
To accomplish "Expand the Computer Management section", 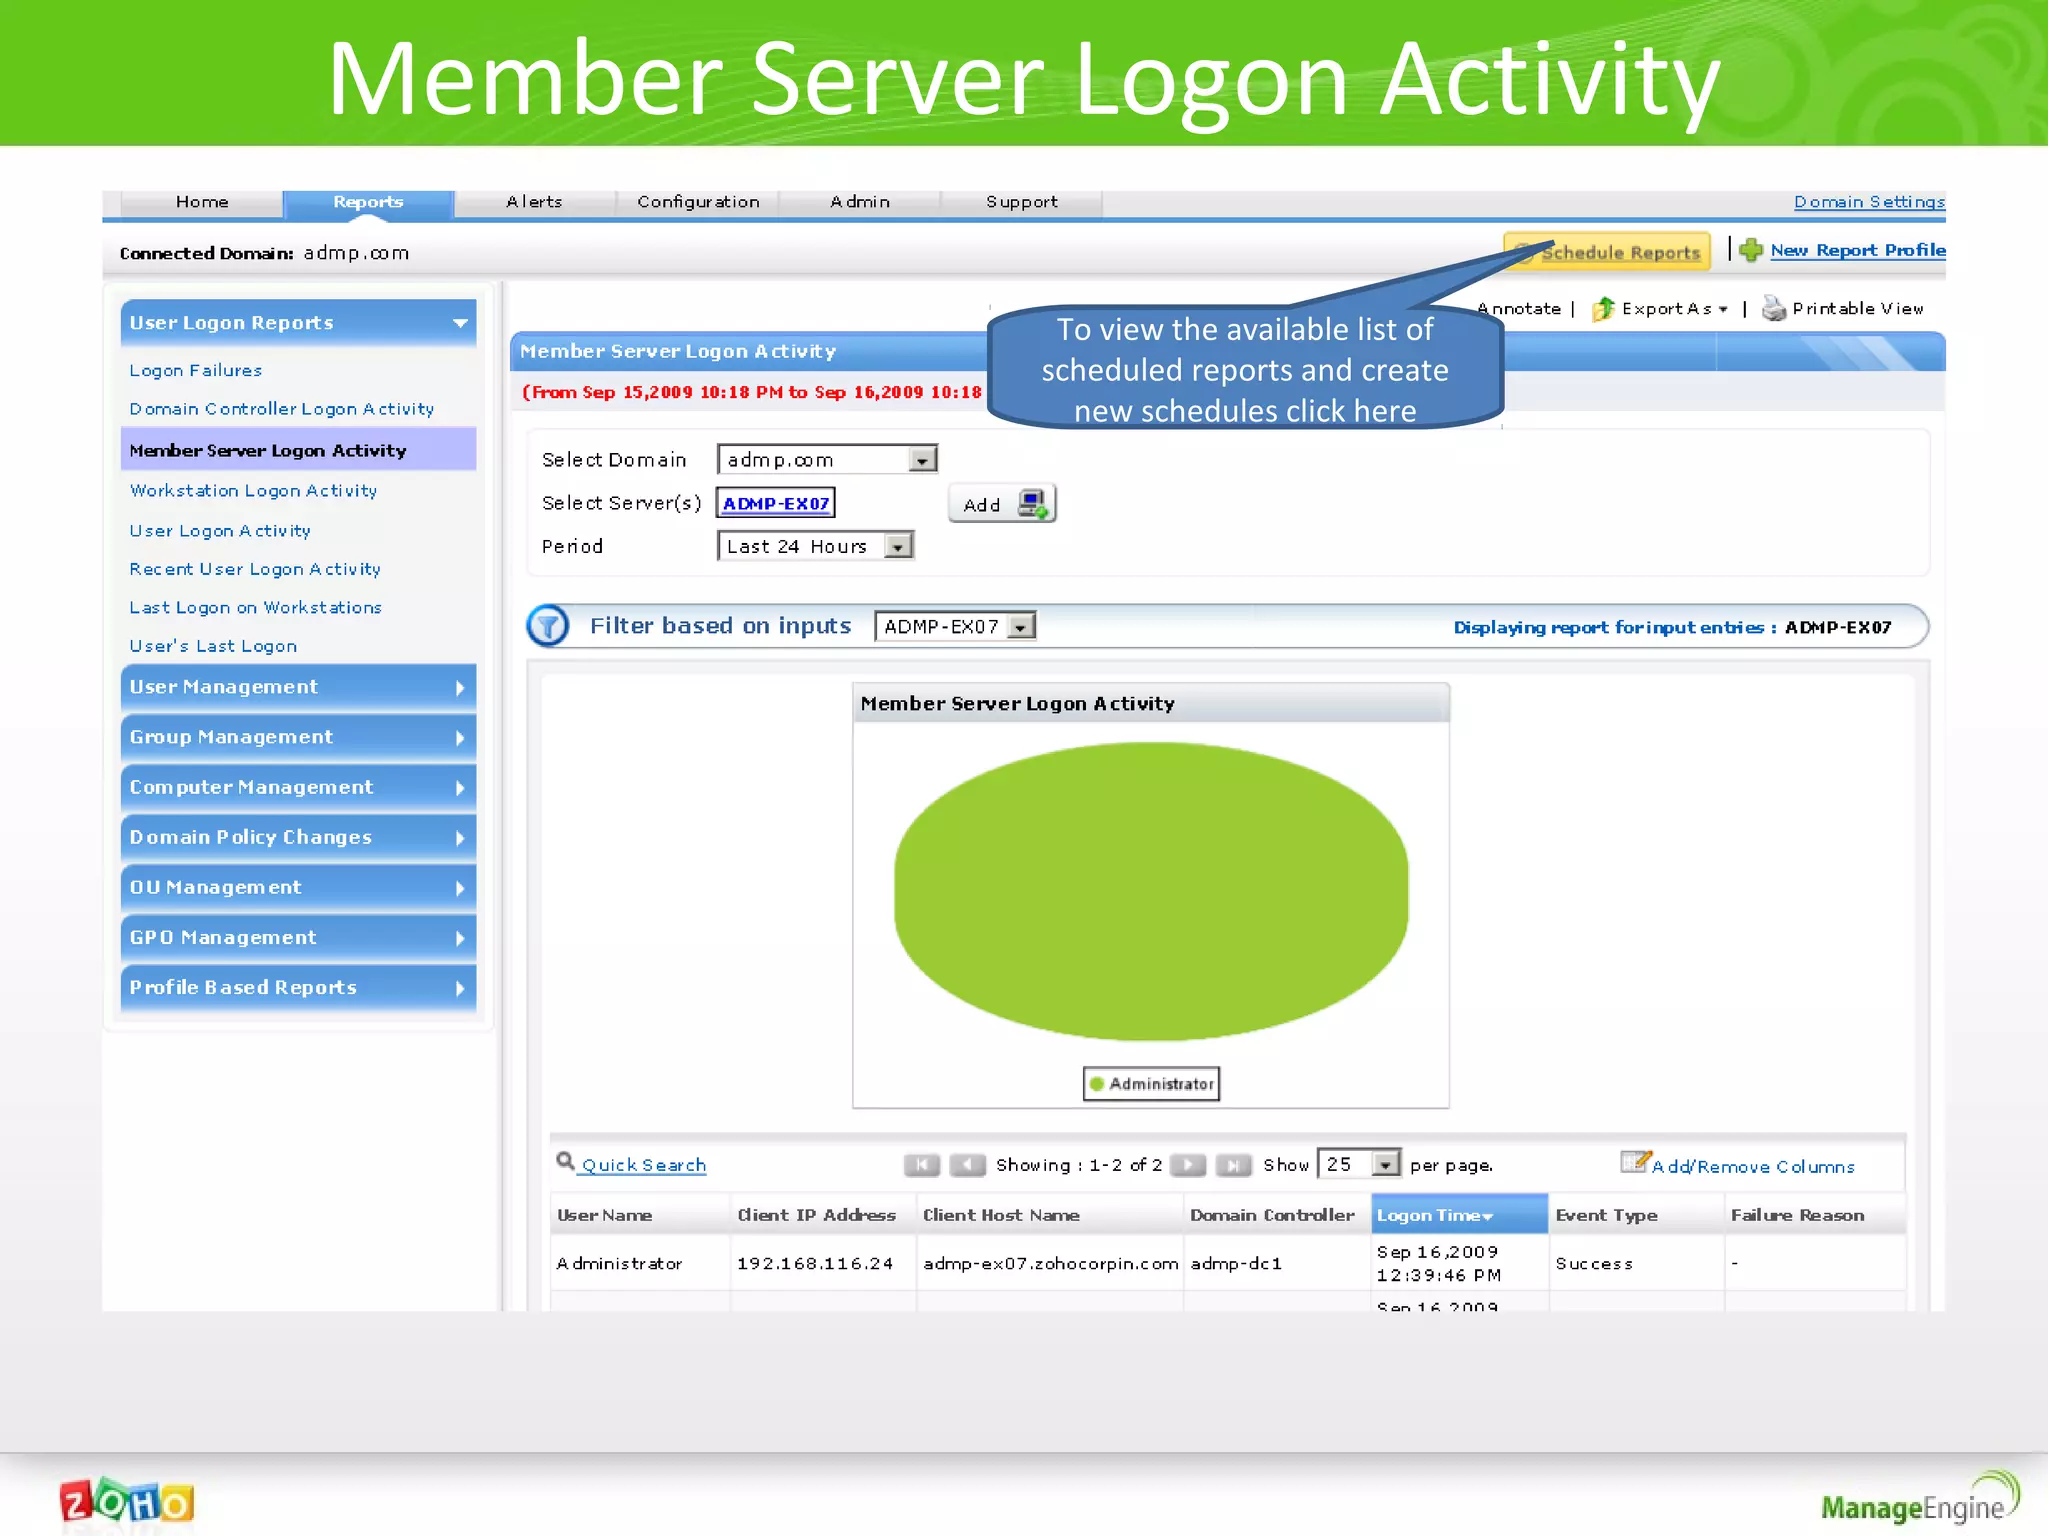I will 298,788.
